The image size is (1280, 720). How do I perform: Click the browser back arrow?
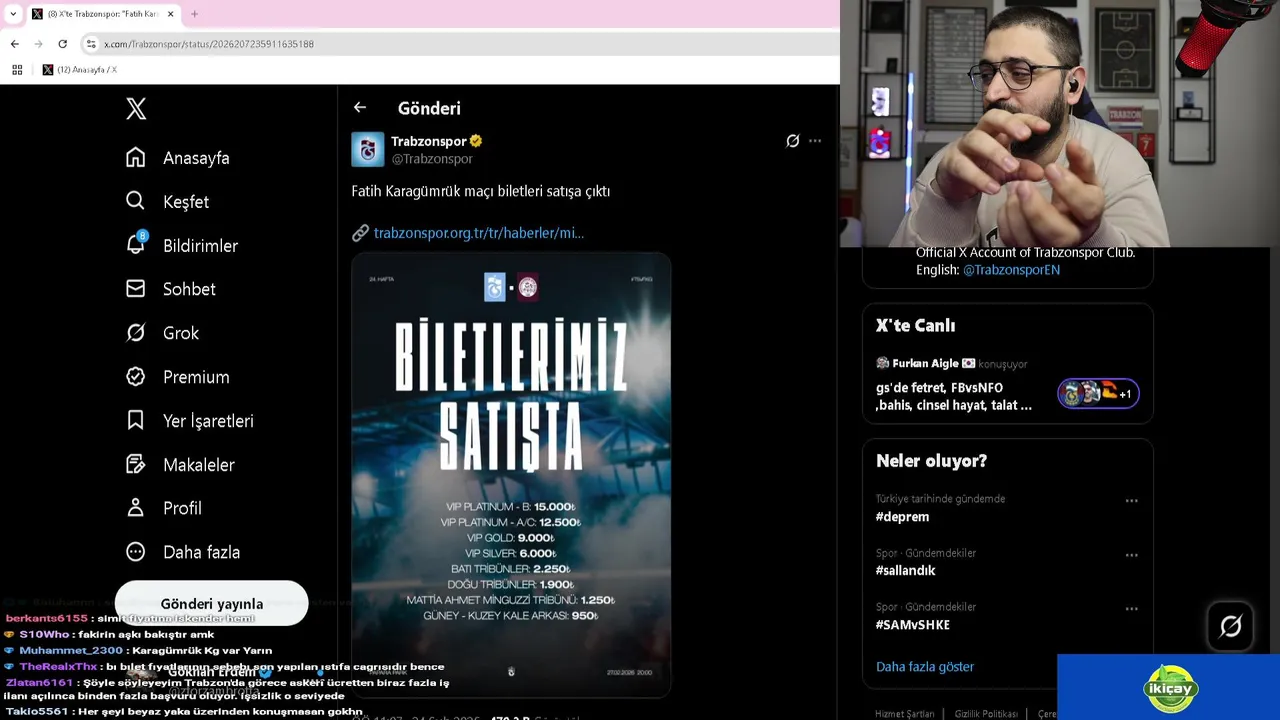(x=15, y=44)
